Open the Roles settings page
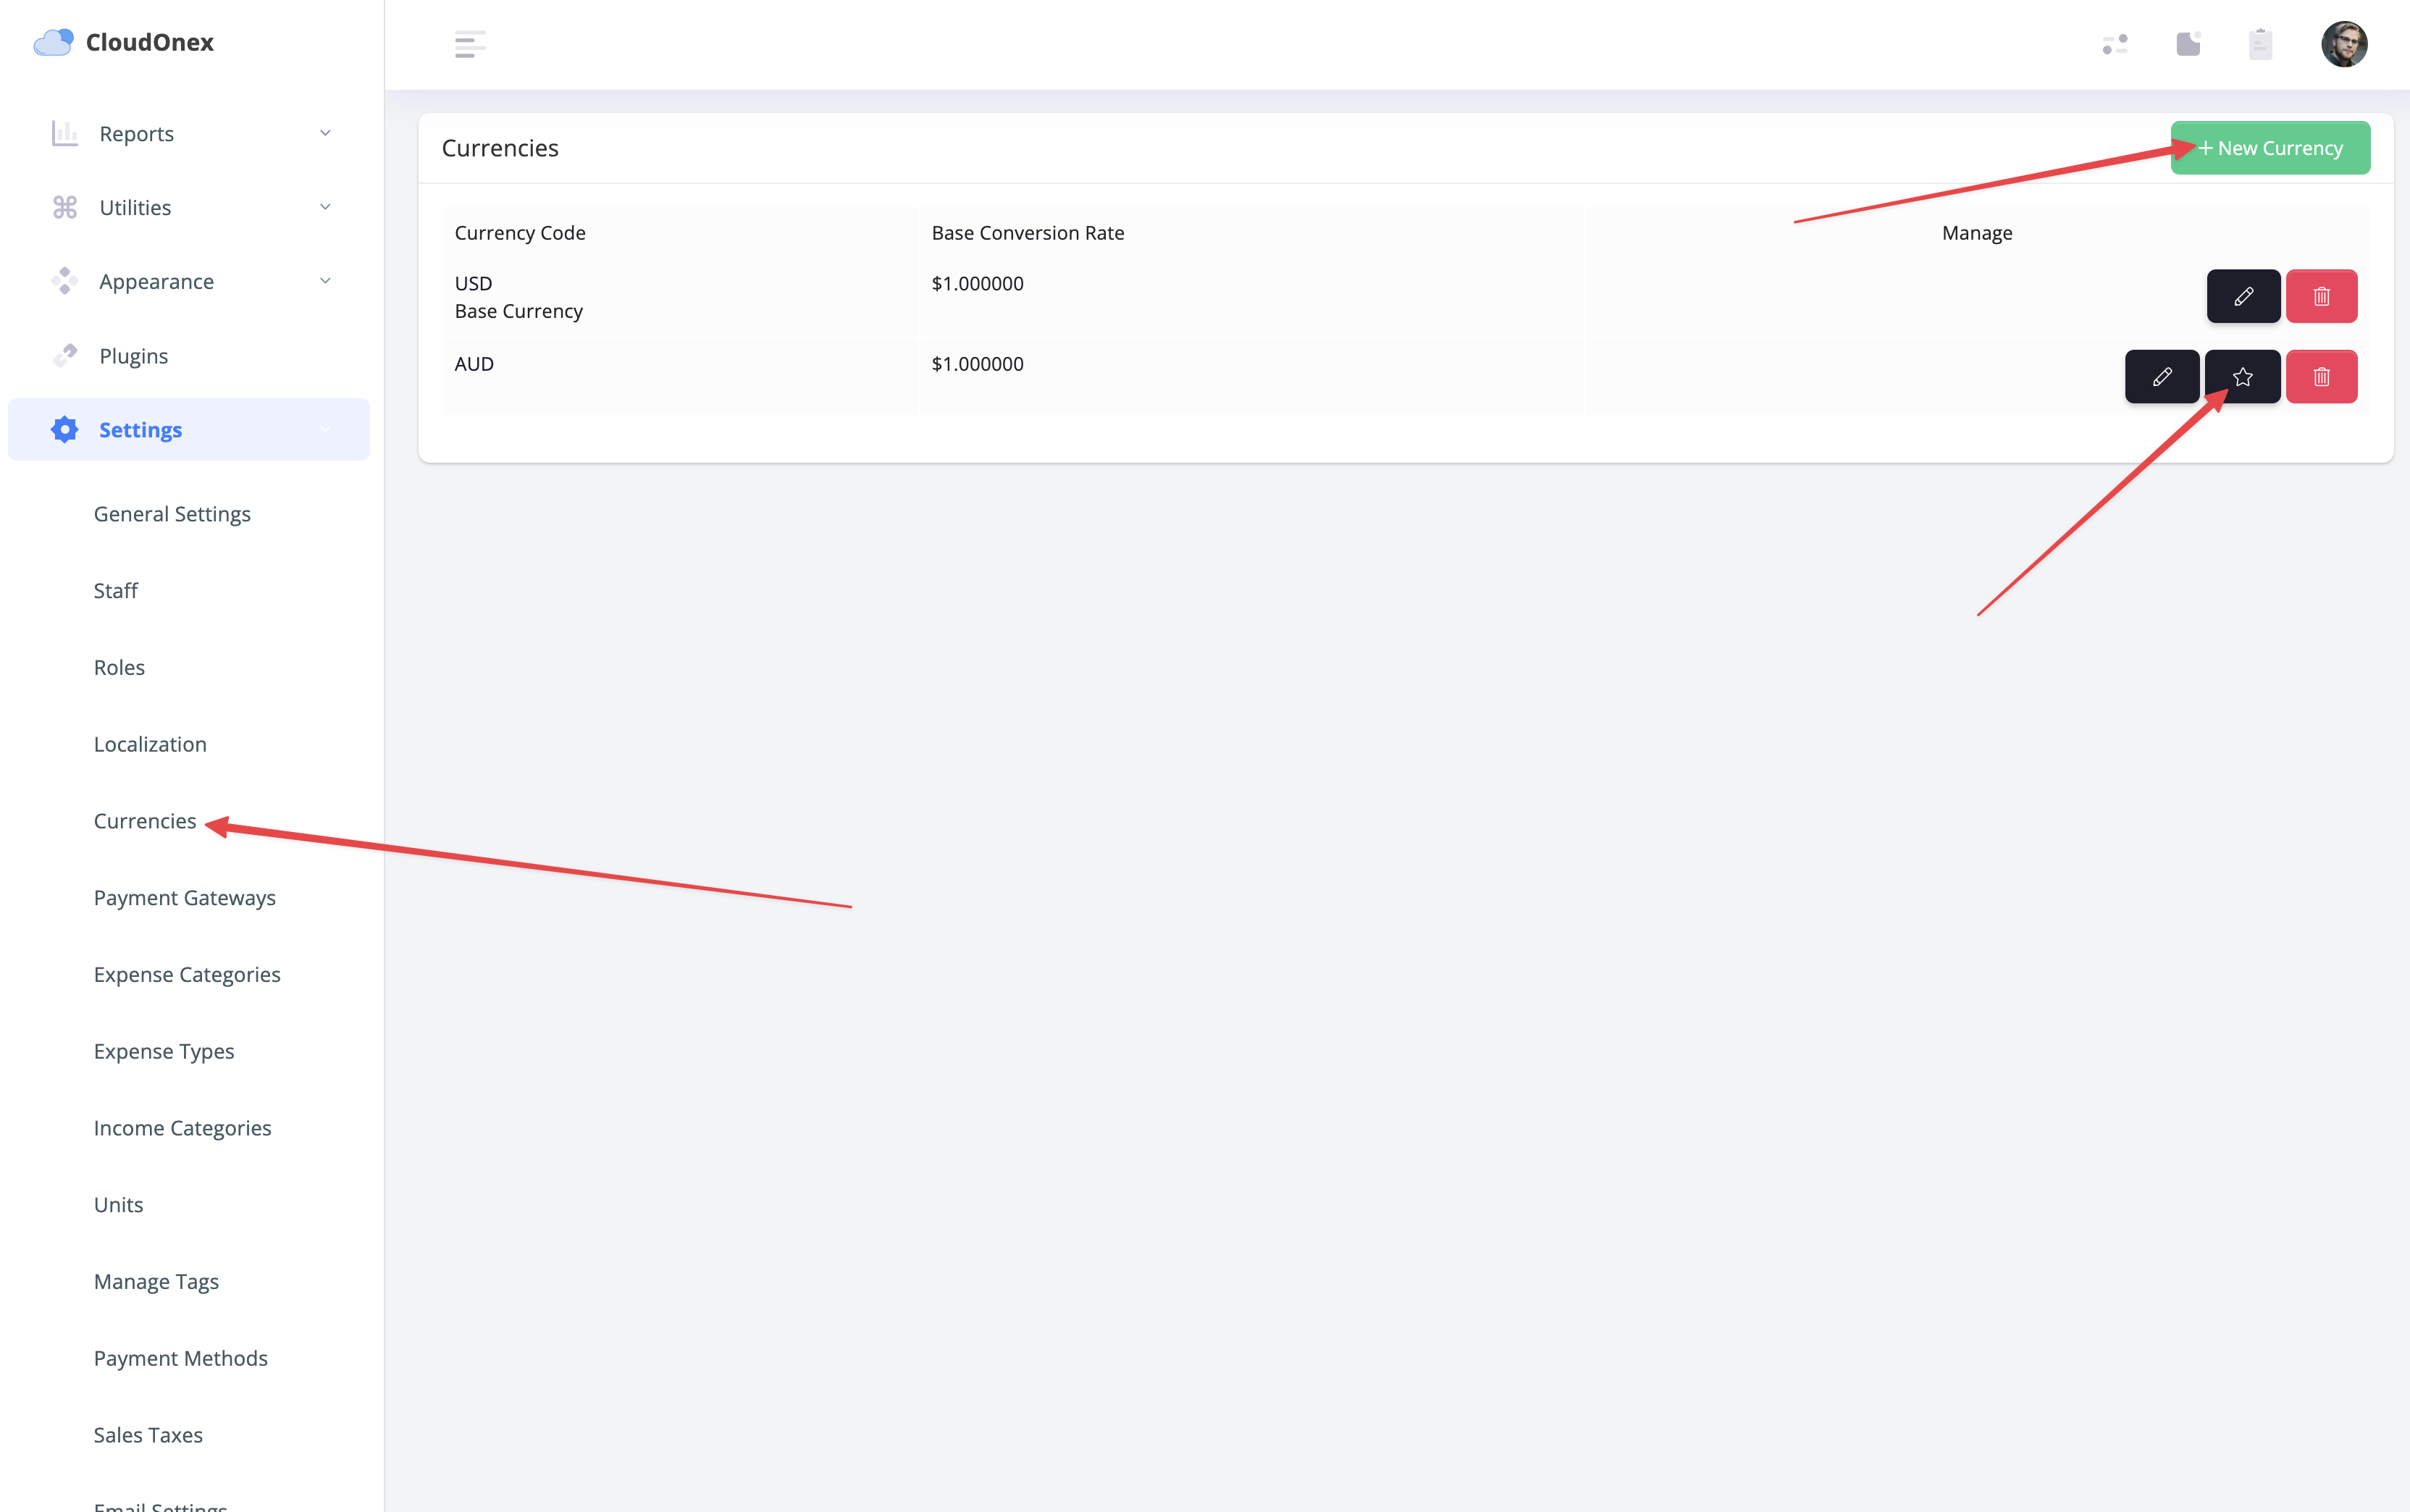This screenshot has height=1512, width=2410. (119, 667)
